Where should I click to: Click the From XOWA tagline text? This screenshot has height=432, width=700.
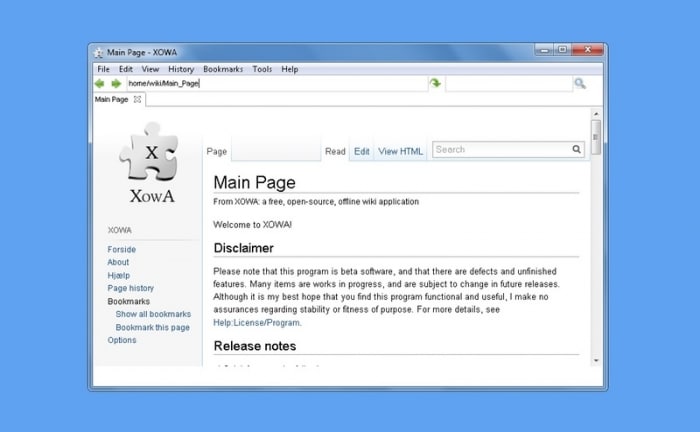click(316, 202)
